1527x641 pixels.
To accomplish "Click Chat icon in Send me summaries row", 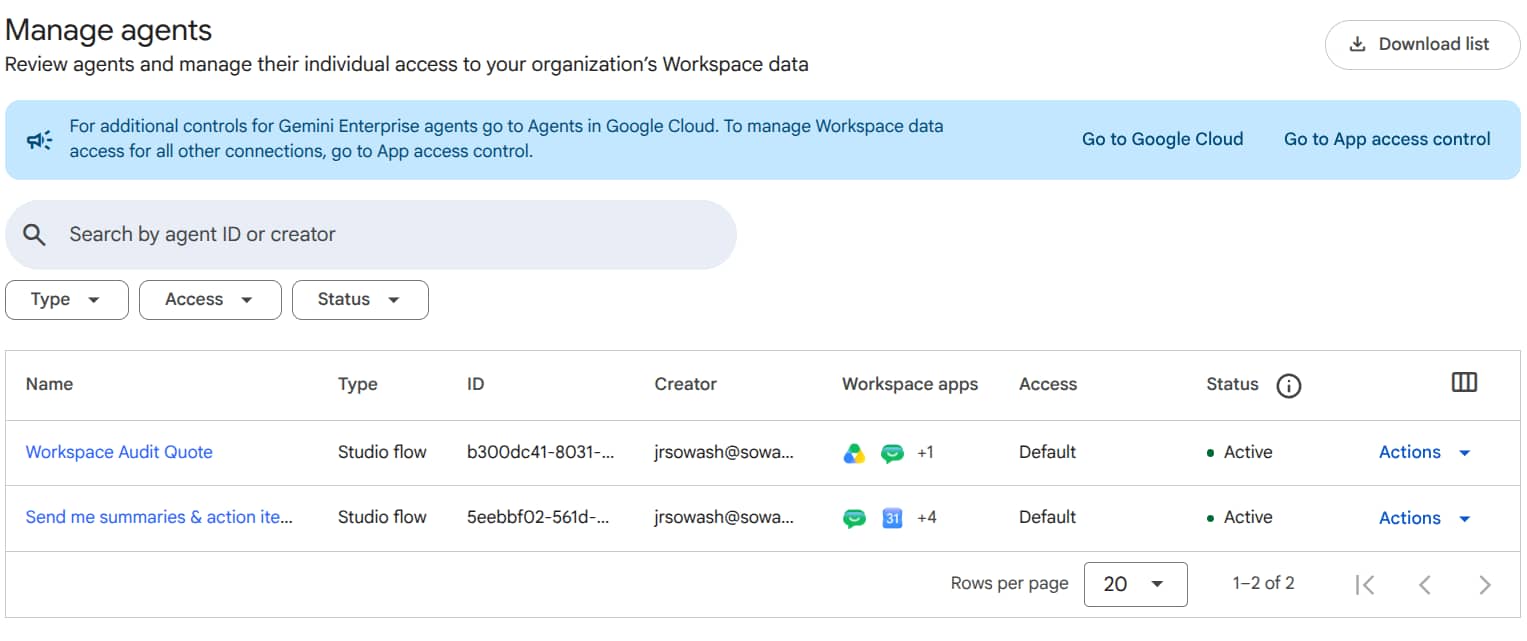I will click(x=854, y=518).
